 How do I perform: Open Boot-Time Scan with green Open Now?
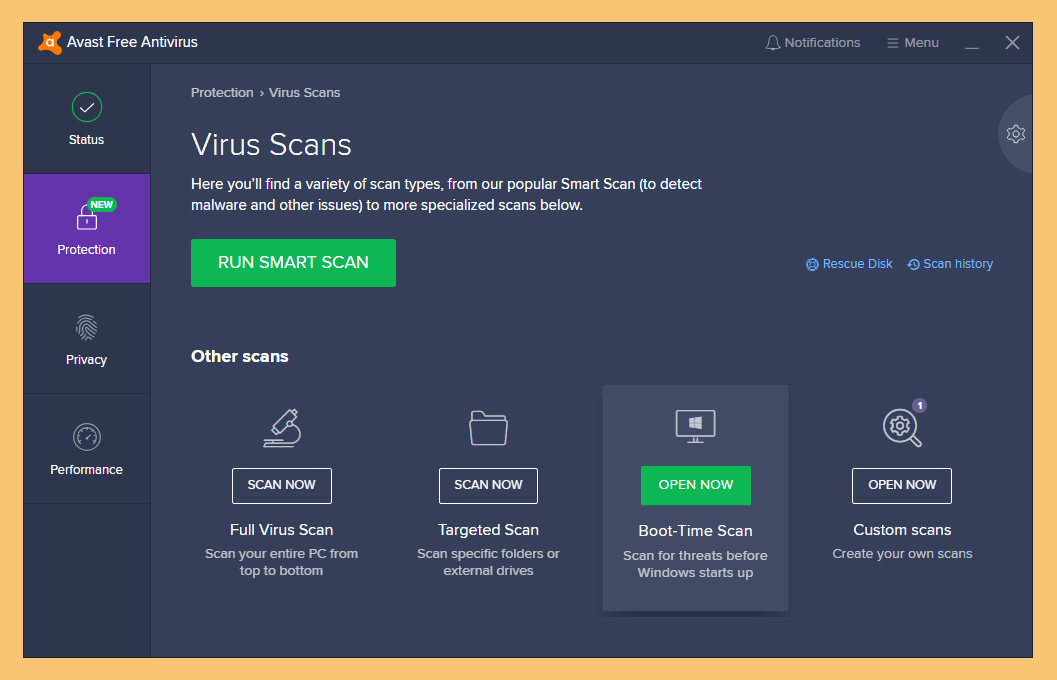click(x=696, y=485)
